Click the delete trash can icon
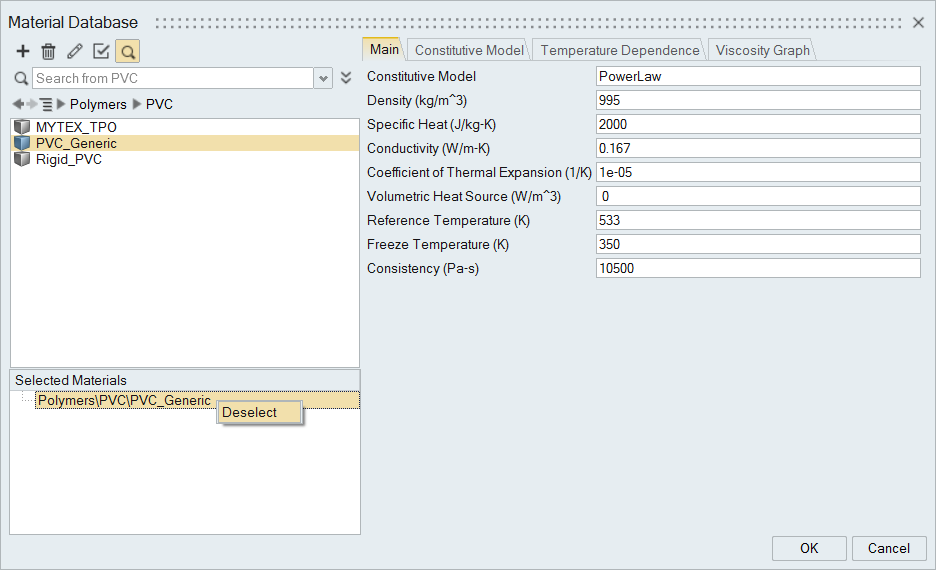Viewport: 936px width, 570px height. click(x=48, y=51)
